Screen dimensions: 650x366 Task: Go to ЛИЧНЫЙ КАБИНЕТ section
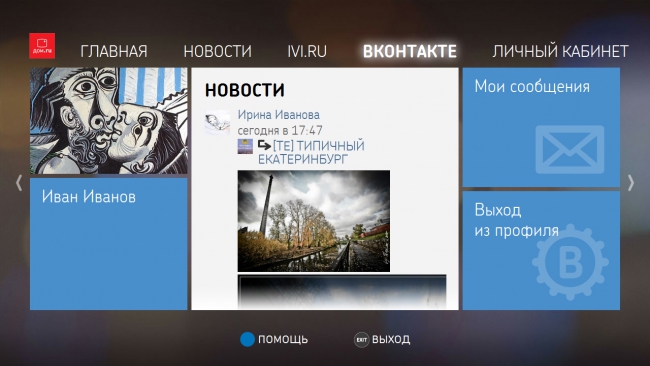pos(560,51)
